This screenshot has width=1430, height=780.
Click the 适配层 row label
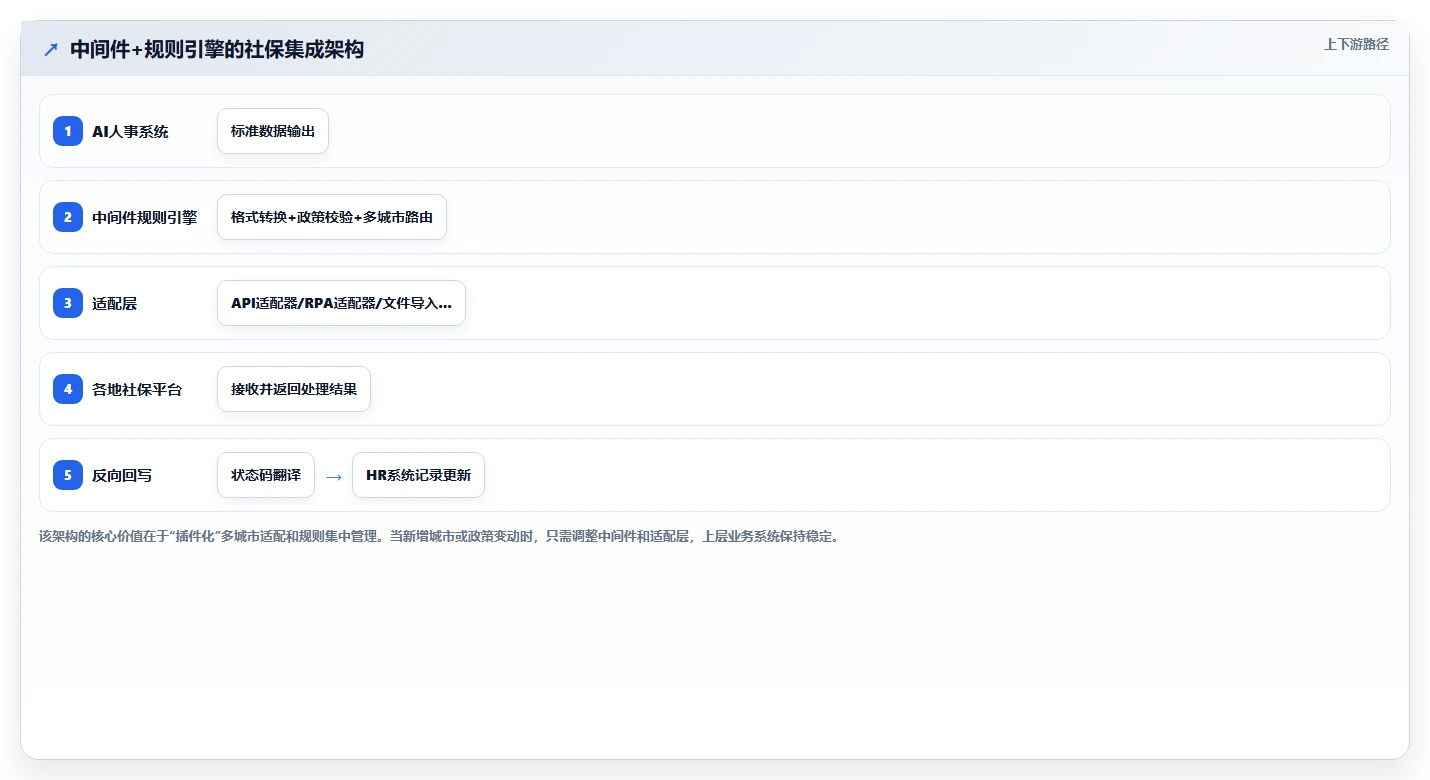click(x=114, y=303)
